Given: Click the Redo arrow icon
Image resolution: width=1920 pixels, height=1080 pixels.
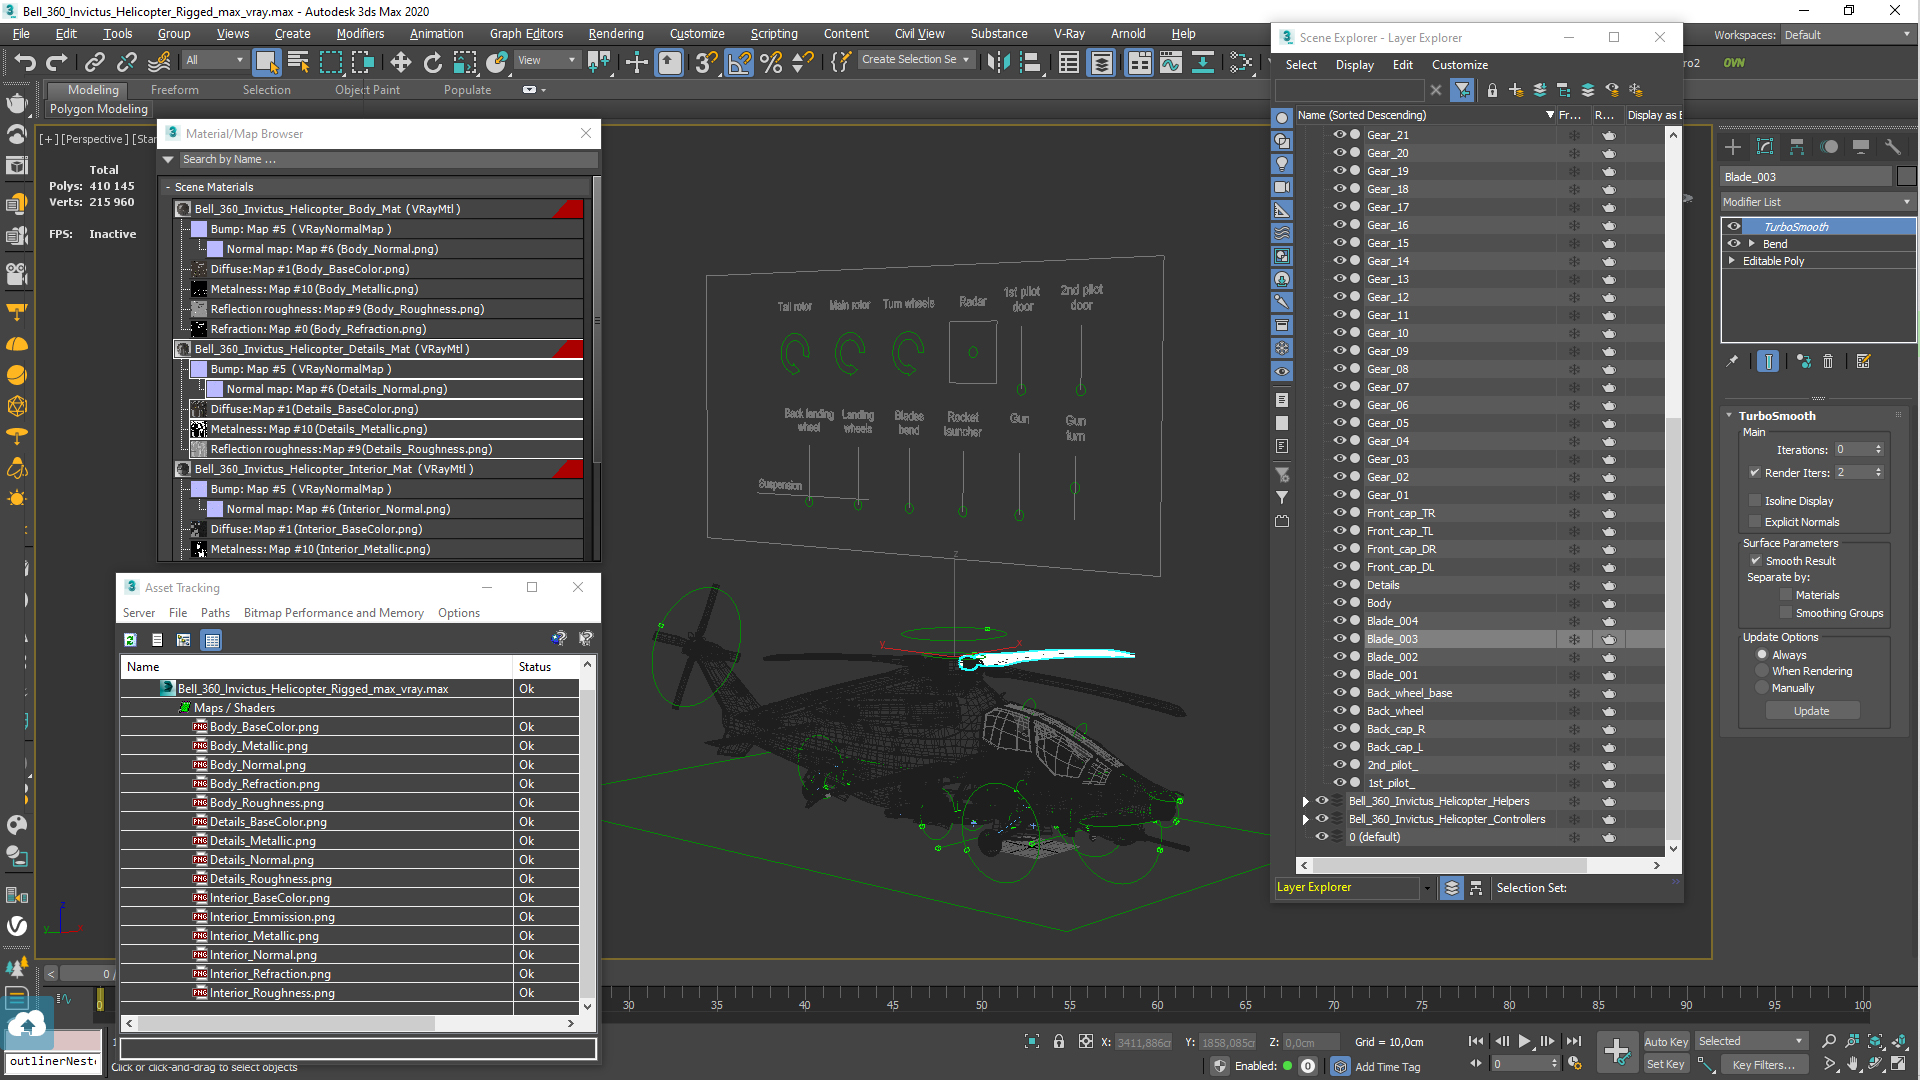Looking at the screenshot, I should (x=57, y=62).
